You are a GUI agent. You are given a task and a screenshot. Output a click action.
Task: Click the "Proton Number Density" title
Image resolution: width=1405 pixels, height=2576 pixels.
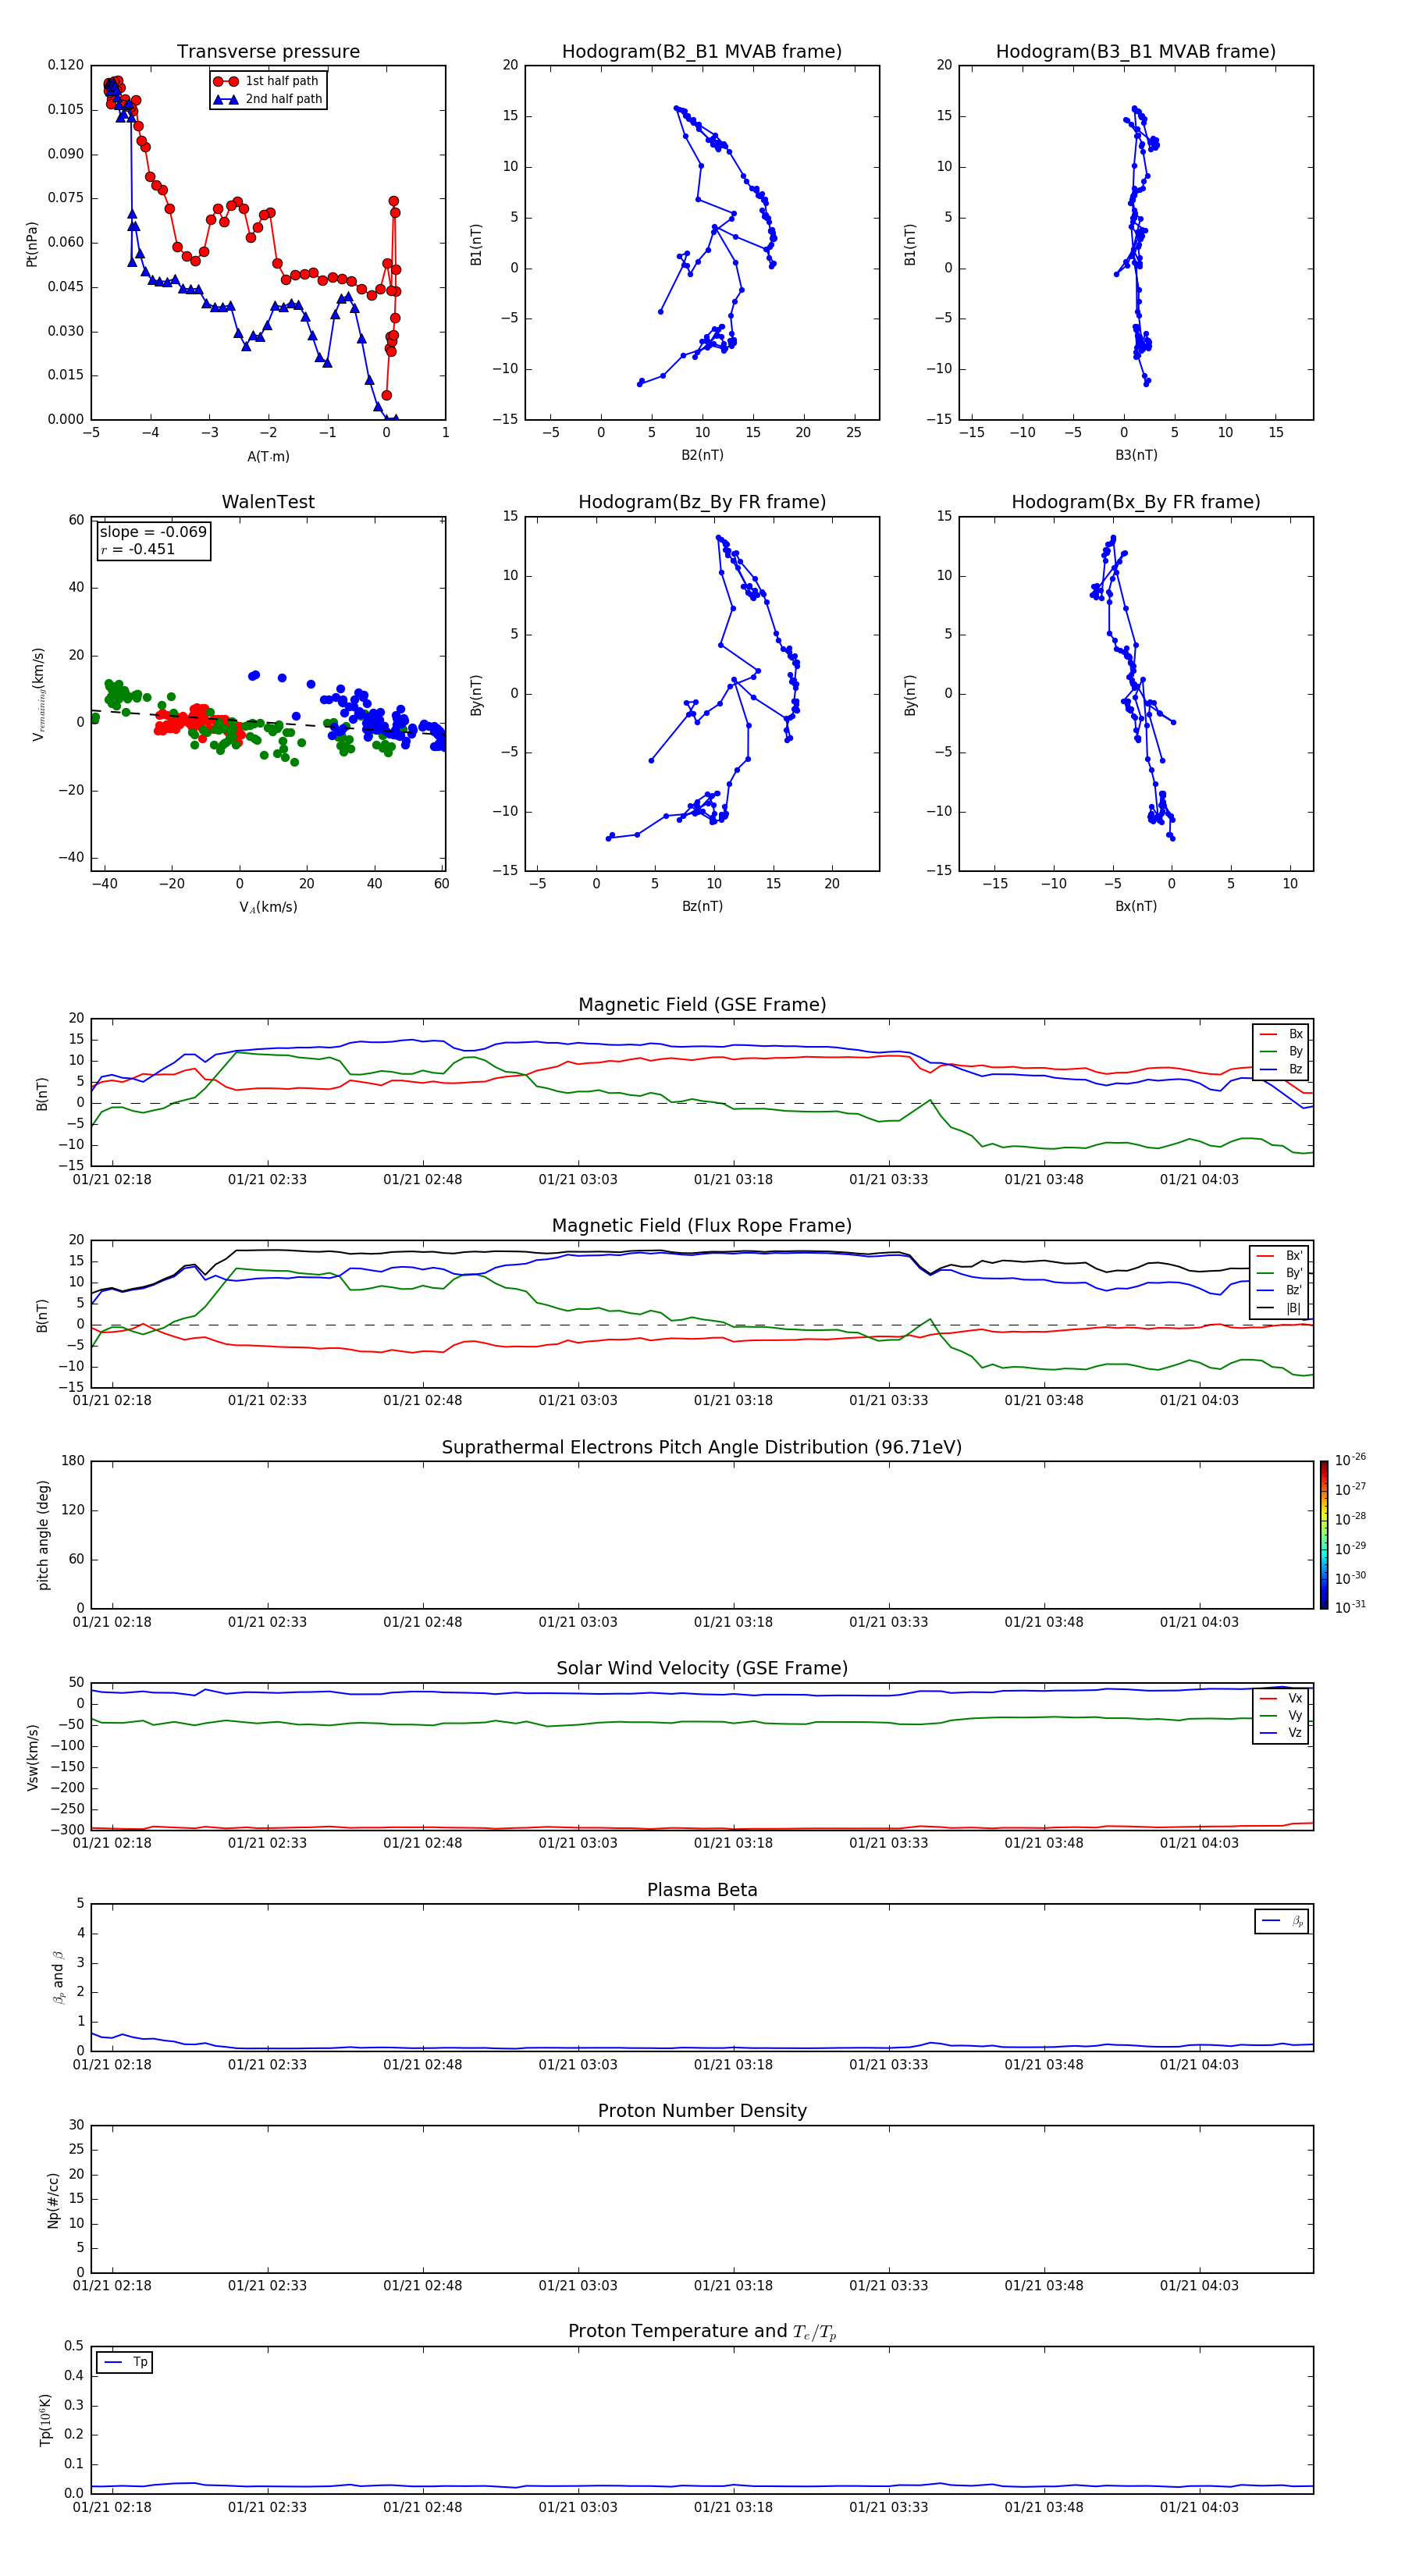[702, 2111]
